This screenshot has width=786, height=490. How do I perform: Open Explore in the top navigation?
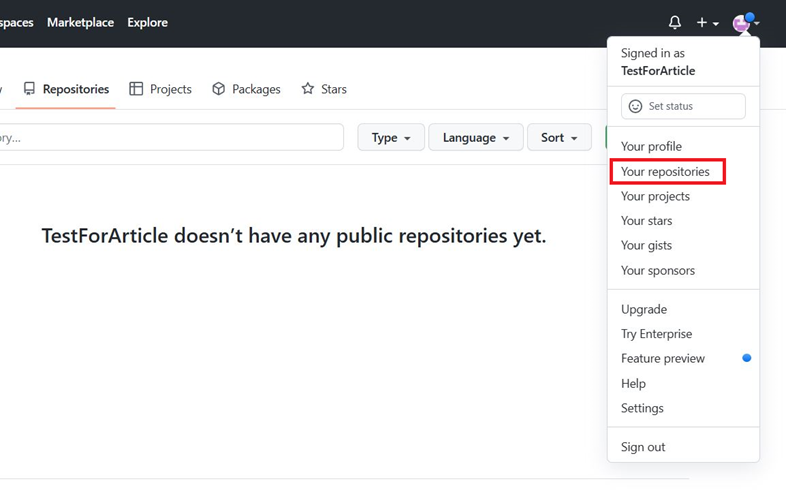tap(147, 23)
